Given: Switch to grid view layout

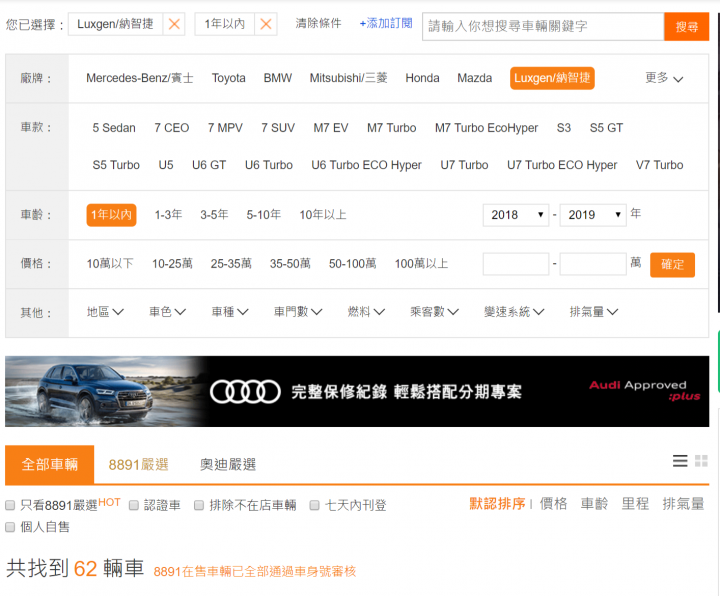Looking at the screenshot, I should [701, 461].
